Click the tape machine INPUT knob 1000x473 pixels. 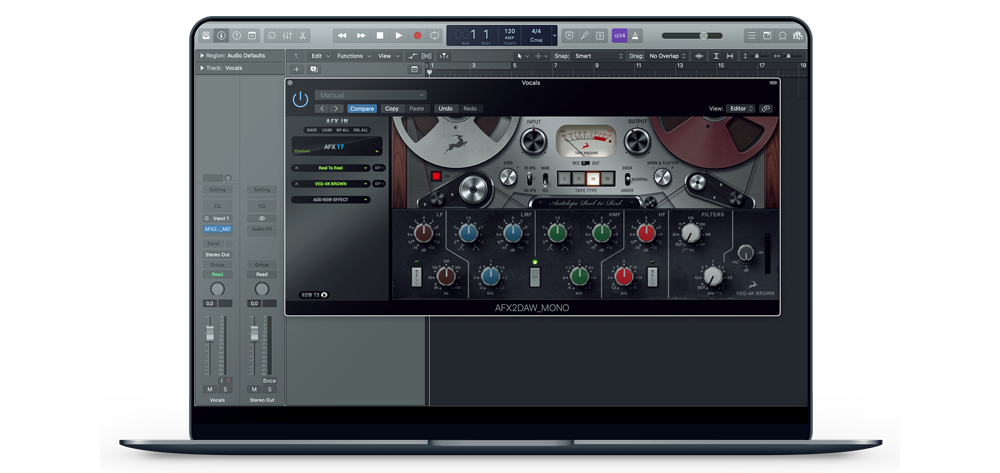534,142
